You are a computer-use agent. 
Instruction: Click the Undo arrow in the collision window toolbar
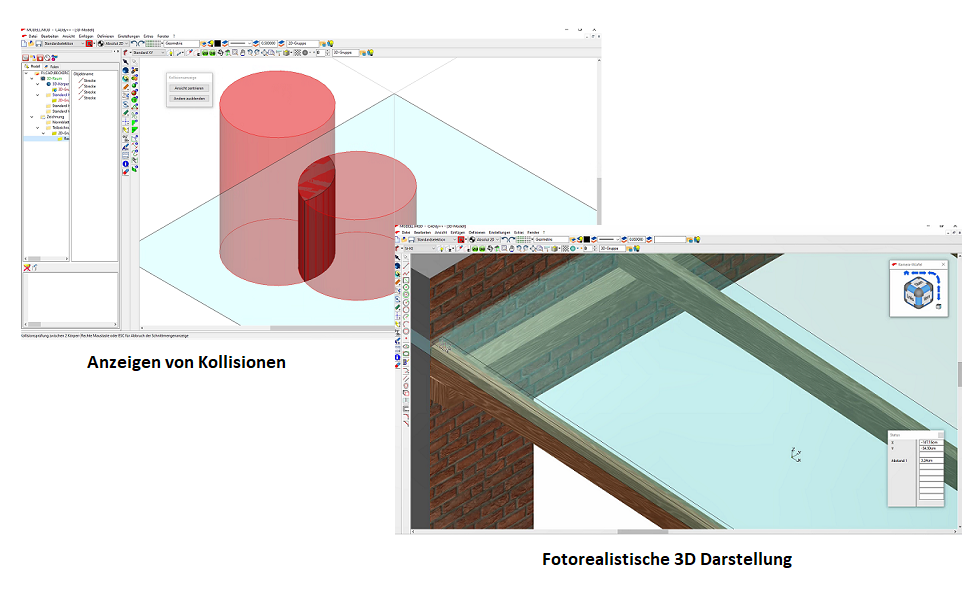(x=134, y=43)
